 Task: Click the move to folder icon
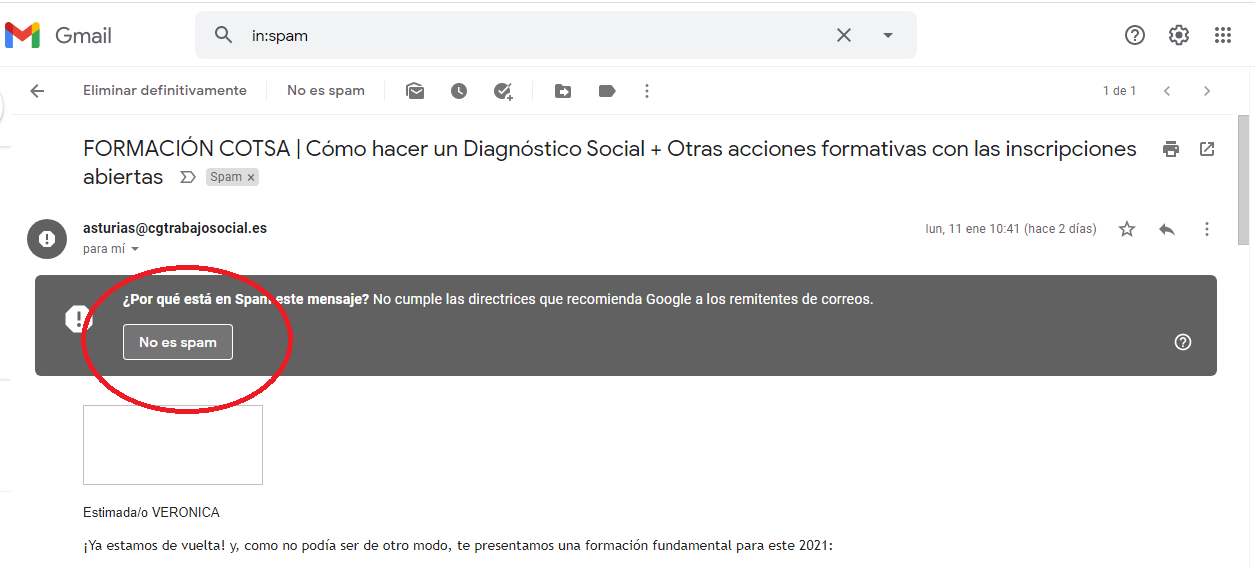point(563,91)
